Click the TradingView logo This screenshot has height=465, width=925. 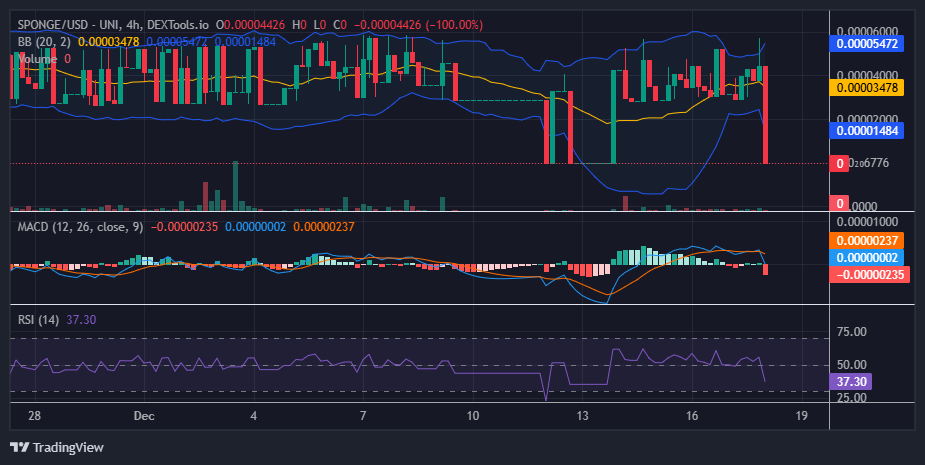[x=57, y=447]
